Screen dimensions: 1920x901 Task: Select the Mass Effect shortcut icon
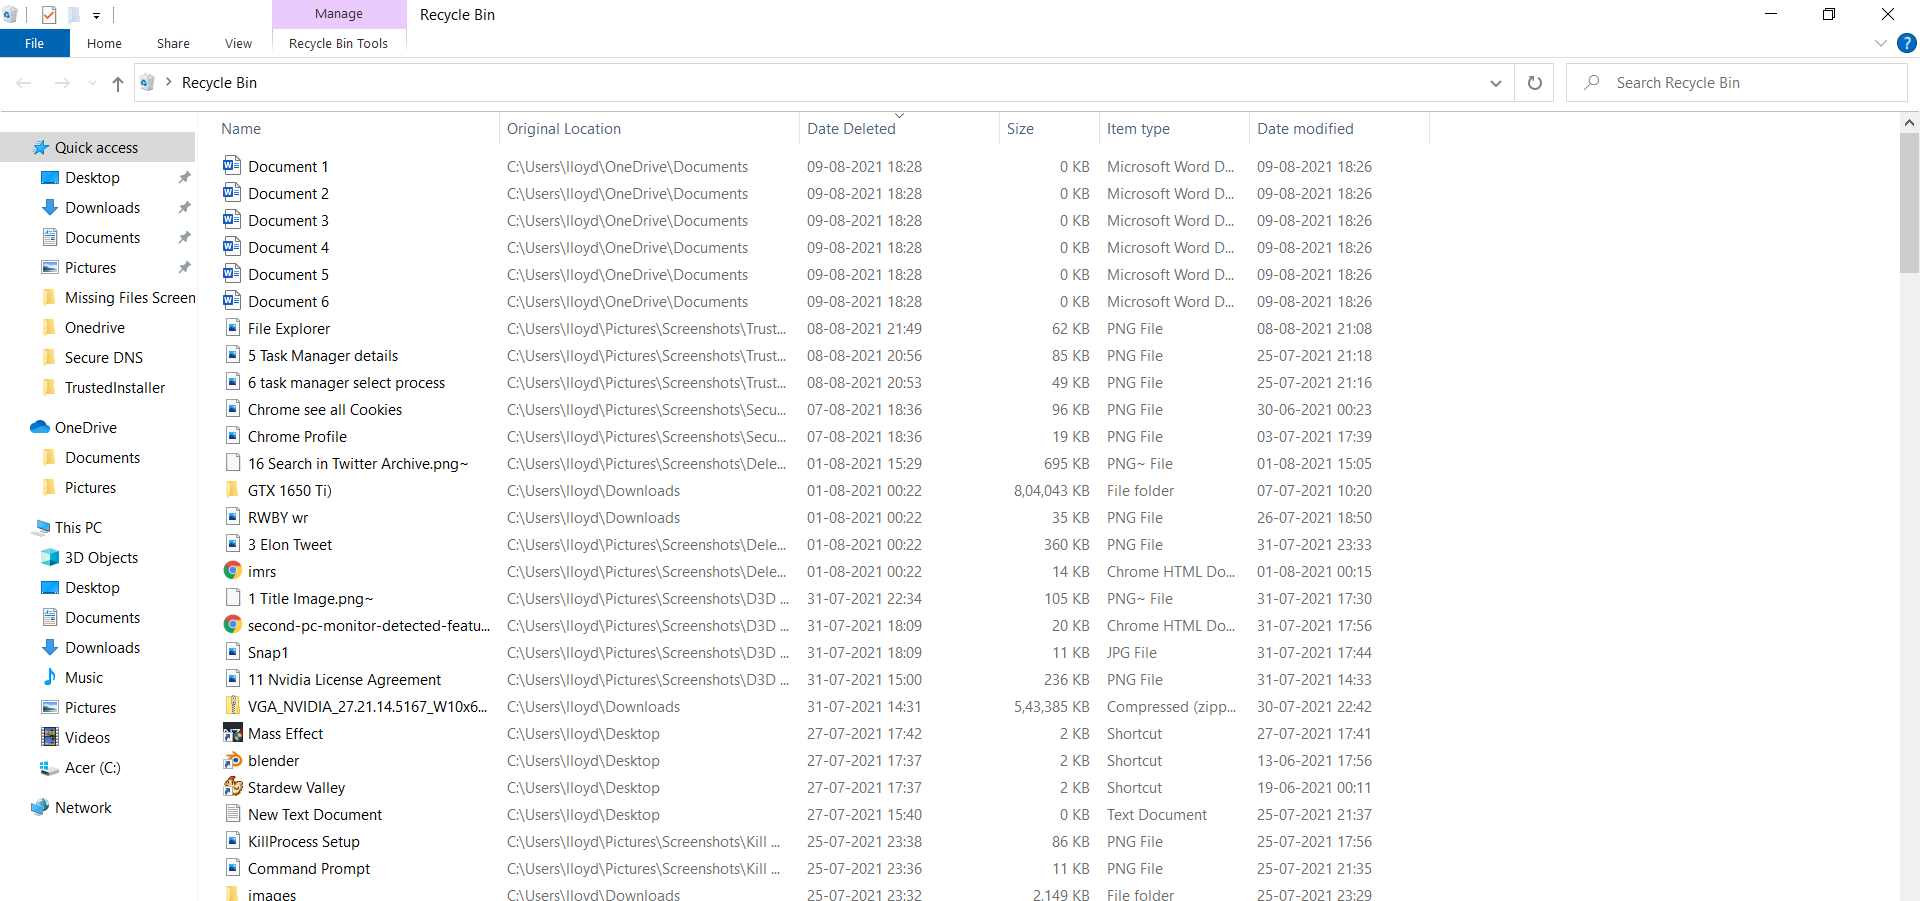point(232,733)
